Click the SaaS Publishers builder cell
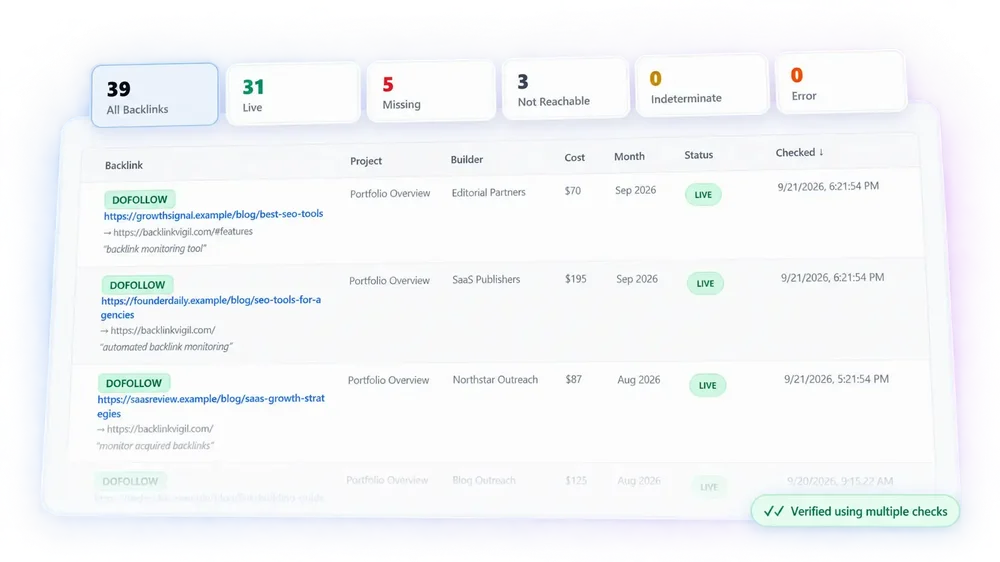1000x562 pixels. click(486, 279)
